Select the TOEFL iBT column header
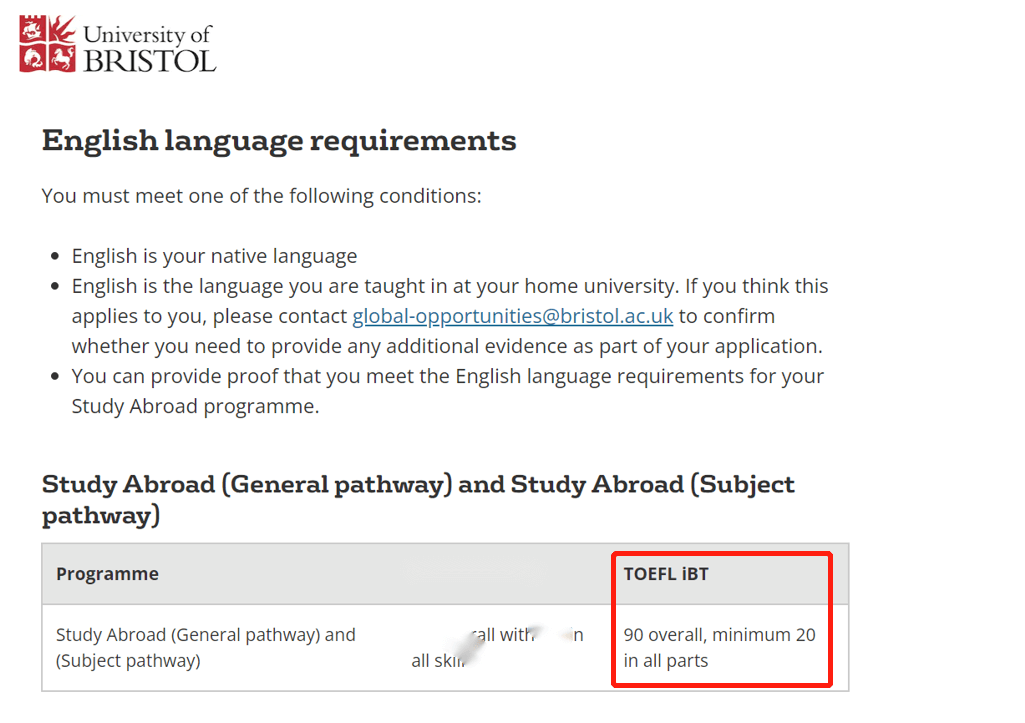 coord(666,574)
